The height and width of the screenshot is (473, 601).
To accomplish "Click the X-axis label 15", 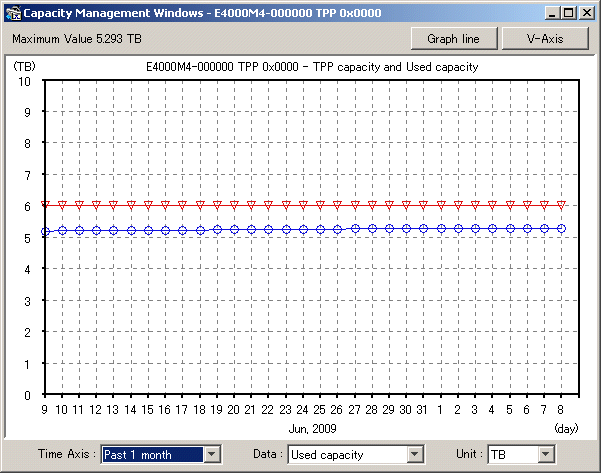I will 147,410.
